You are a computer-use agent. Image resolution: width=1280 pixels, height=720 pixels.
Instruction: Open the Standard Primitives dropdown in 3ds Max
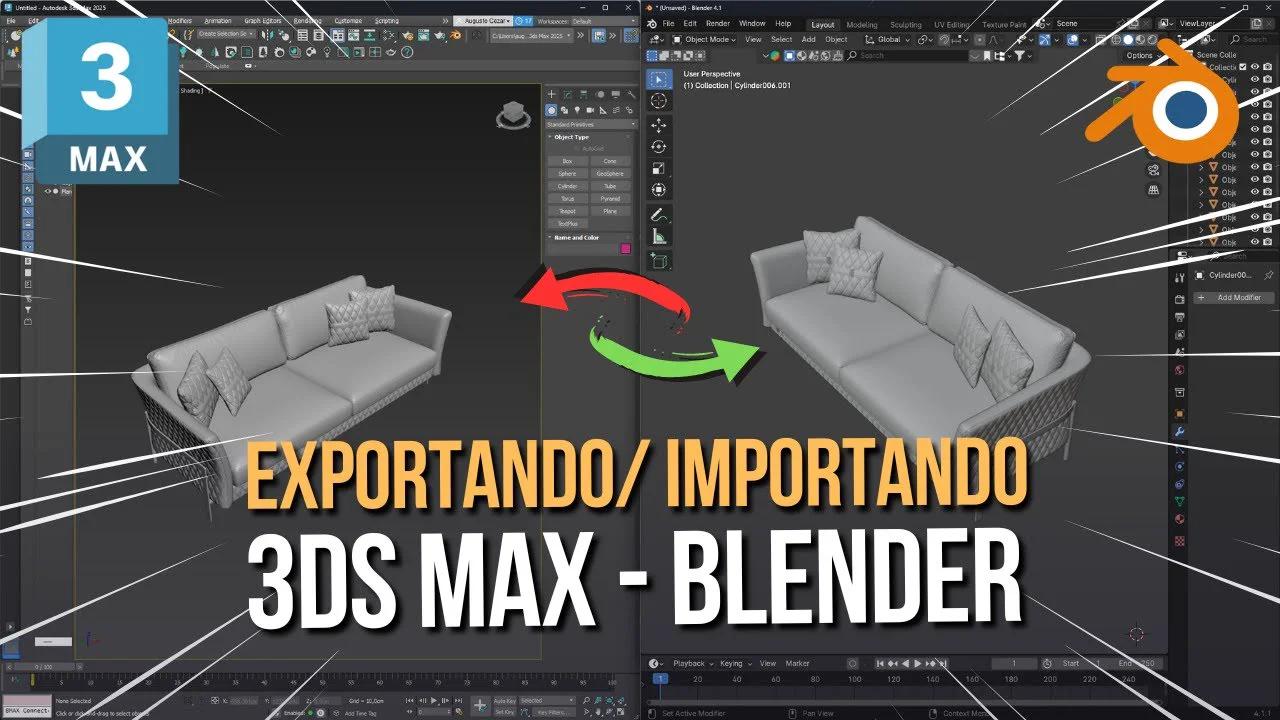(x=590, y=125)
